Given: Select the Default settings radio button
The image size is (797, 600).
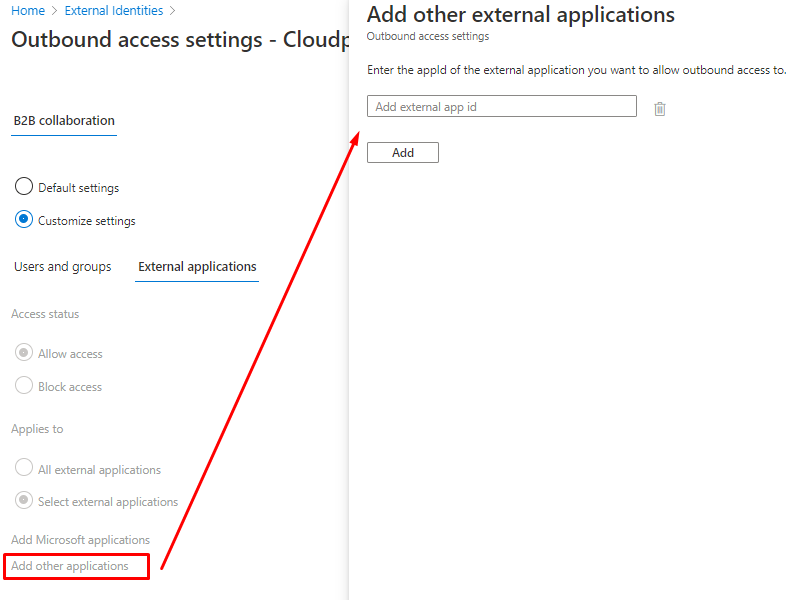Looking at the screenshot, I should tap(24, 187).
